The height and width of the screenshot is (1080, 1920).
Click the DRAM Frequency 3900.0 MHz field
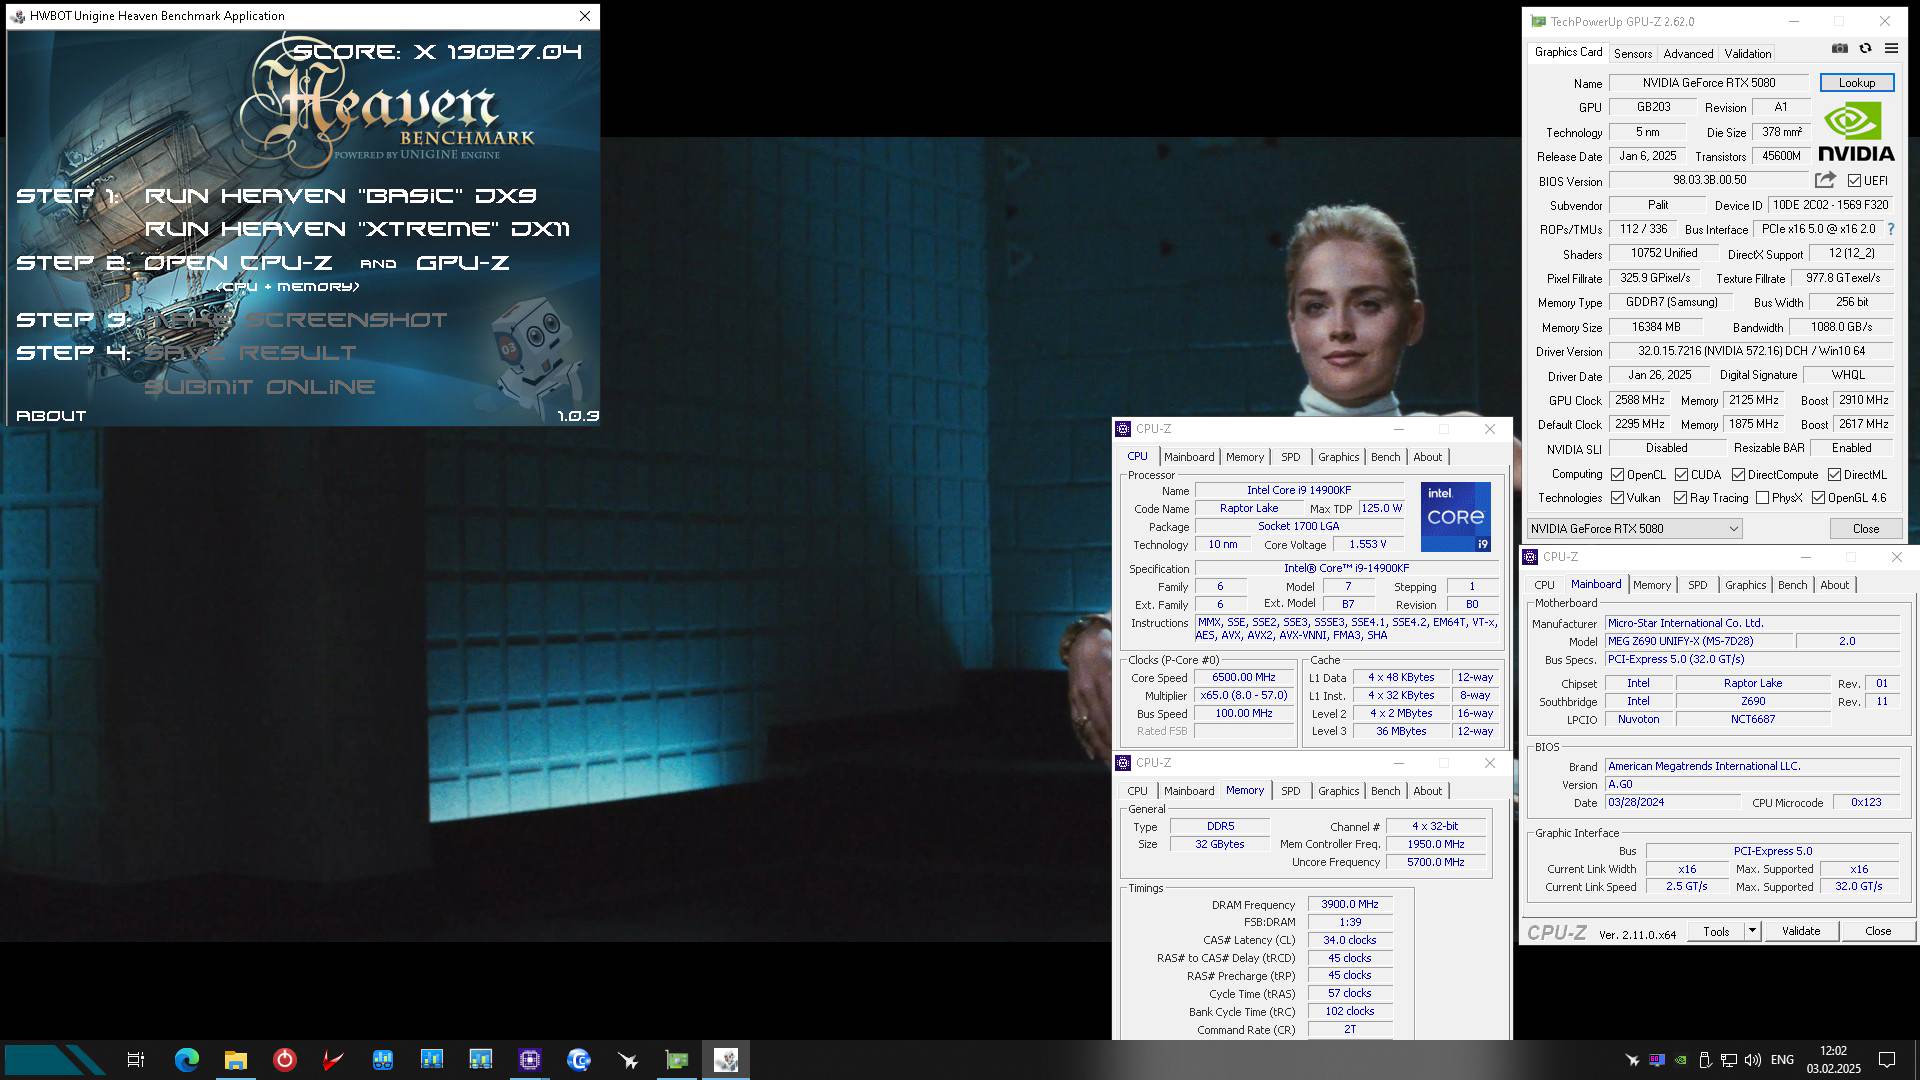pyautogui.click(x=1349, y=904)
